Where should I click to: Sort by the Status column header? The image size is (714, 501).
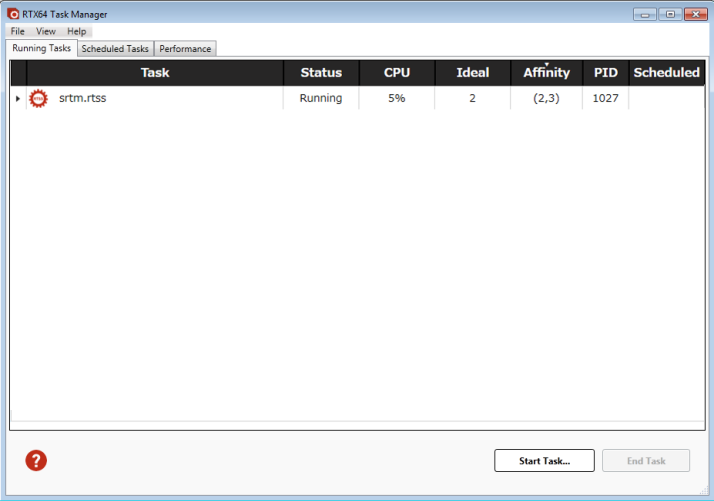click(321, 72)
